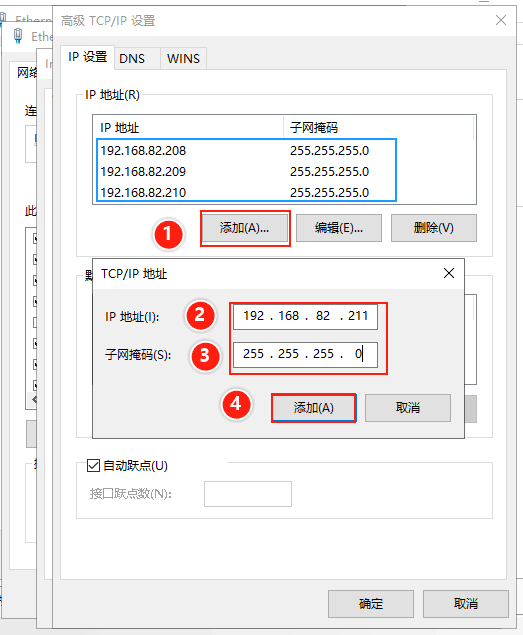
Task: Close the TCP/IP 地址 dialog
Action: coord(449,273)
